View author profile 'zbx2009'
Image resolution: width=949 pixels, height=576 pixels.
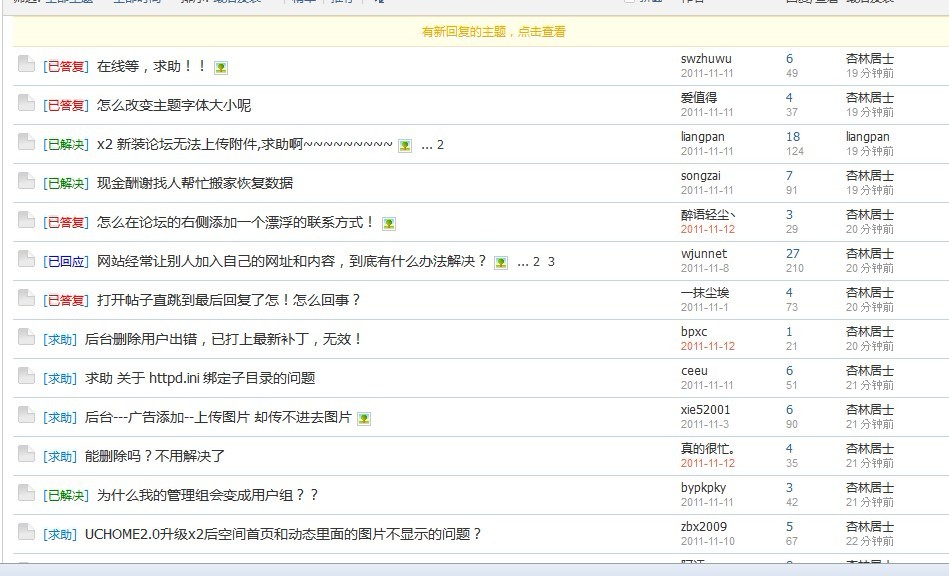(704, 526)
